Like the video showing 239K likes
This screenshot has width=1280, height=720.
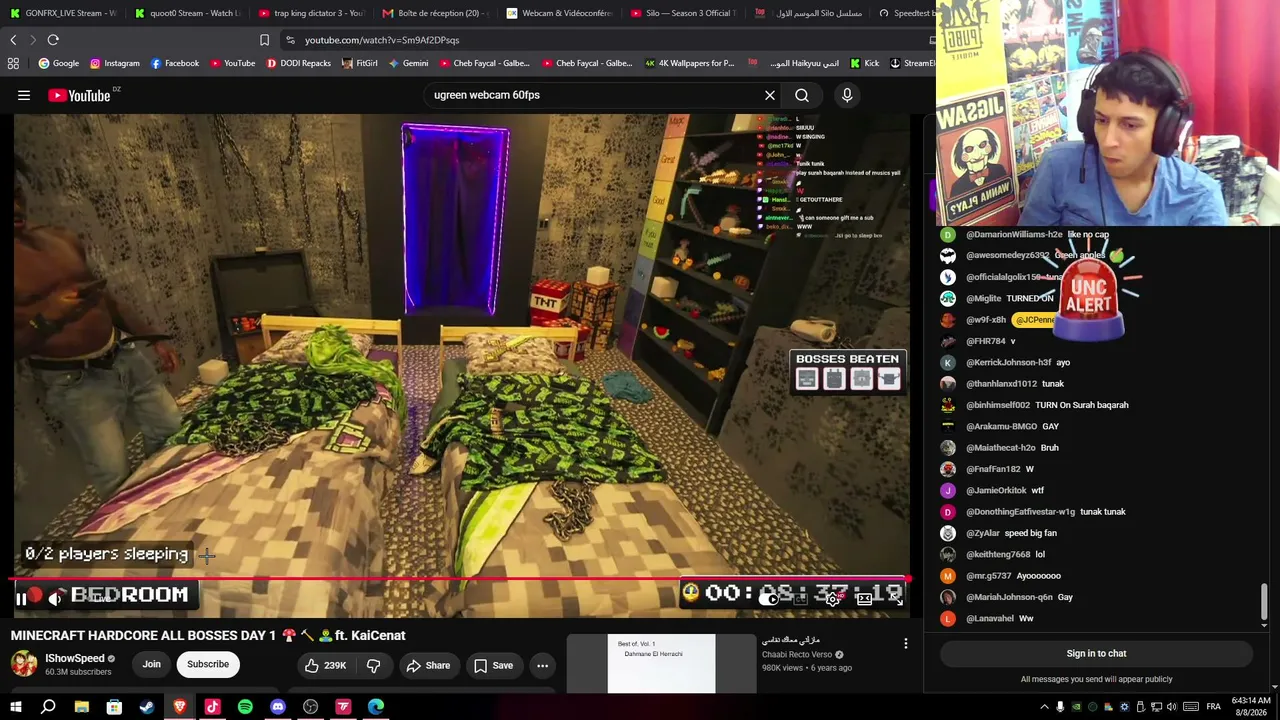tap(326, 665)
